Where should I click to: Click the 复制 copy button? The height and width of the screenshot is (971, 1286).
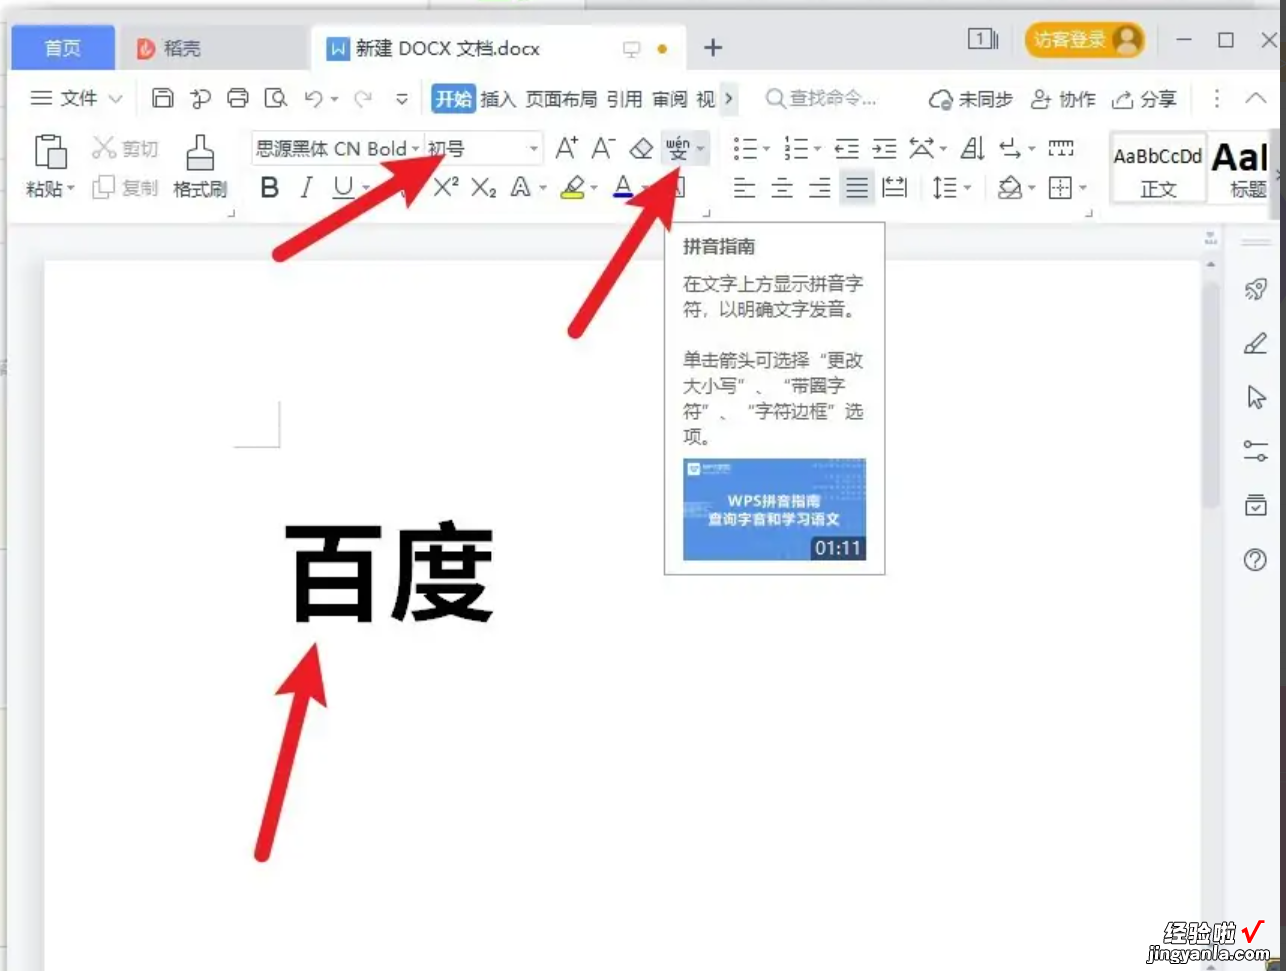pos(125,187)
